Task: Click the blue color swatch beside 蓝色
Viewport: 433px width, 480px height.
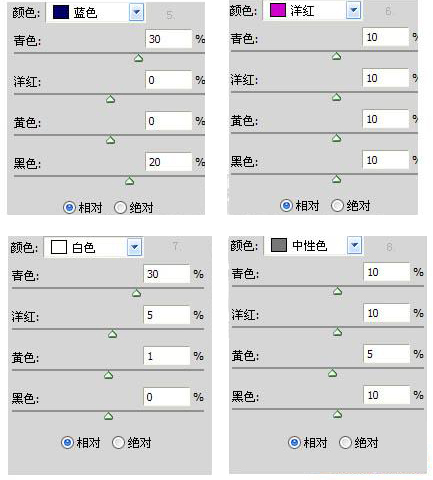Action: pos(61,12)
